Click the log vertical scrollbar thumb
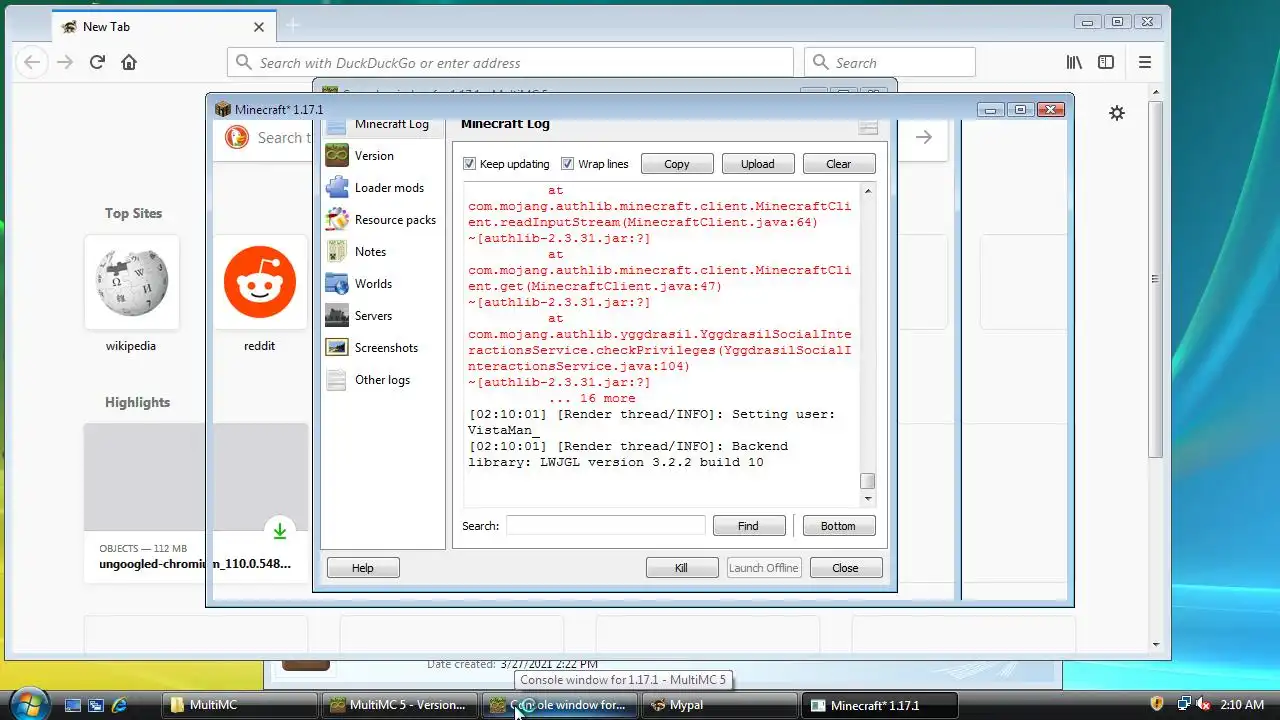 coord(867,481)
